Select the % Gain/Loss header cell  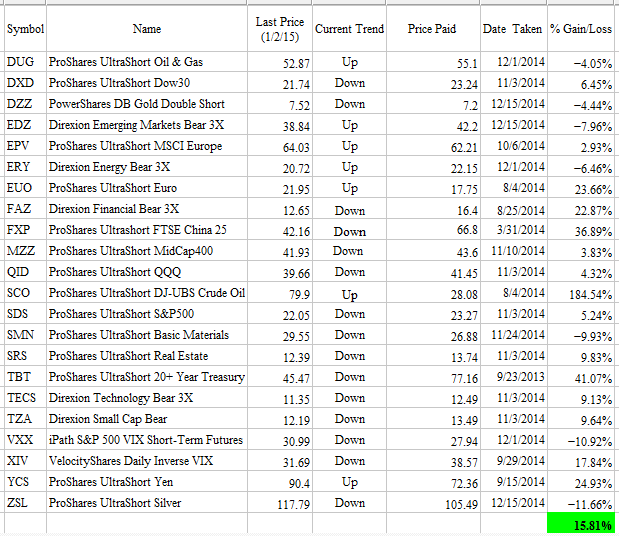click(581, 28)
